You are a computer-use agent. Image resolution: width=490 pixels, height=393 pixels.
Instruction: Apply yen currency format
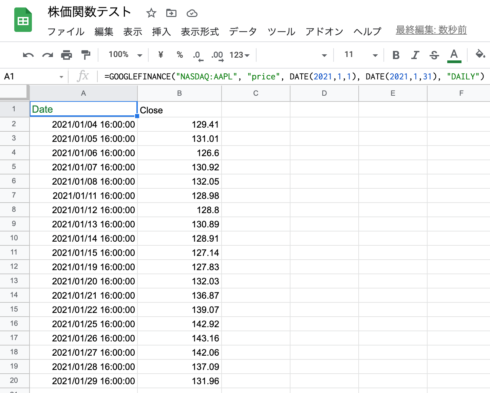[161, 55]
